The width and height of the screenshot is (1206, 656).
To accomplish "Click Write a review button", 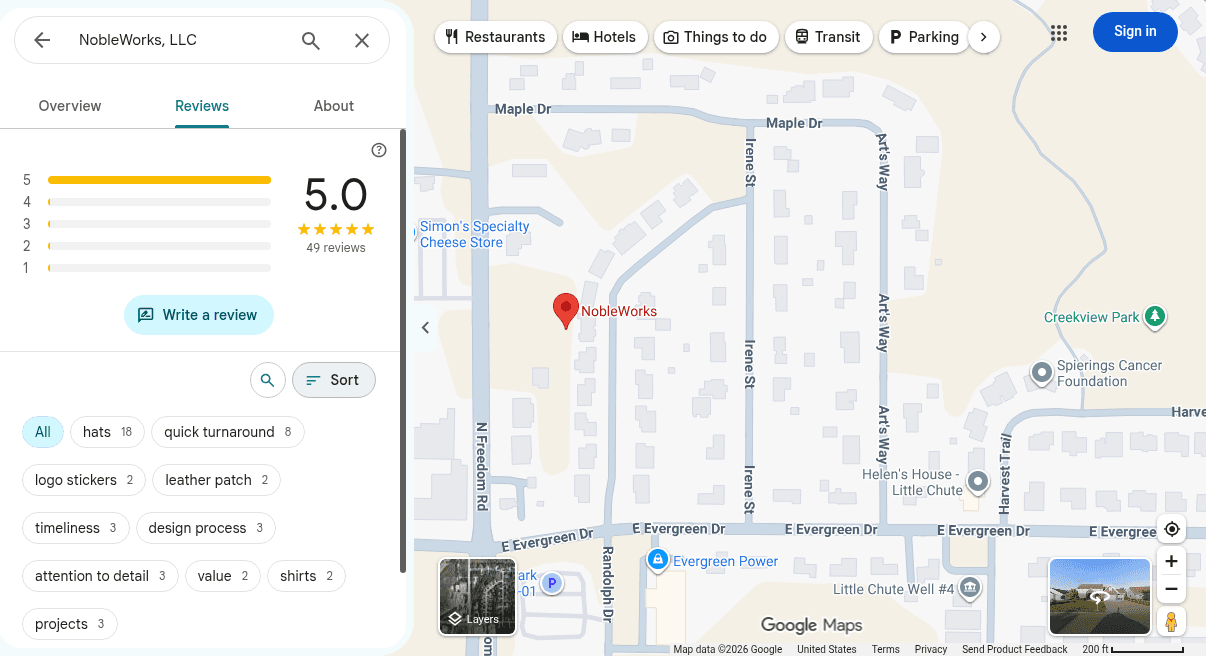I will [x=199, y=315].
